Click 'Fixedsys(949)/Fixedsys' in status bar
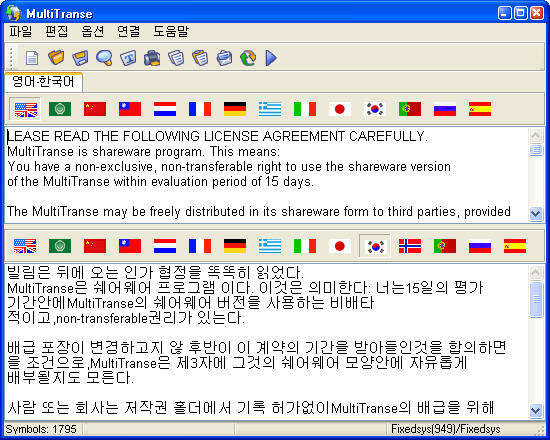The width and height of the screenshot is (550, 440). point(446,429)
